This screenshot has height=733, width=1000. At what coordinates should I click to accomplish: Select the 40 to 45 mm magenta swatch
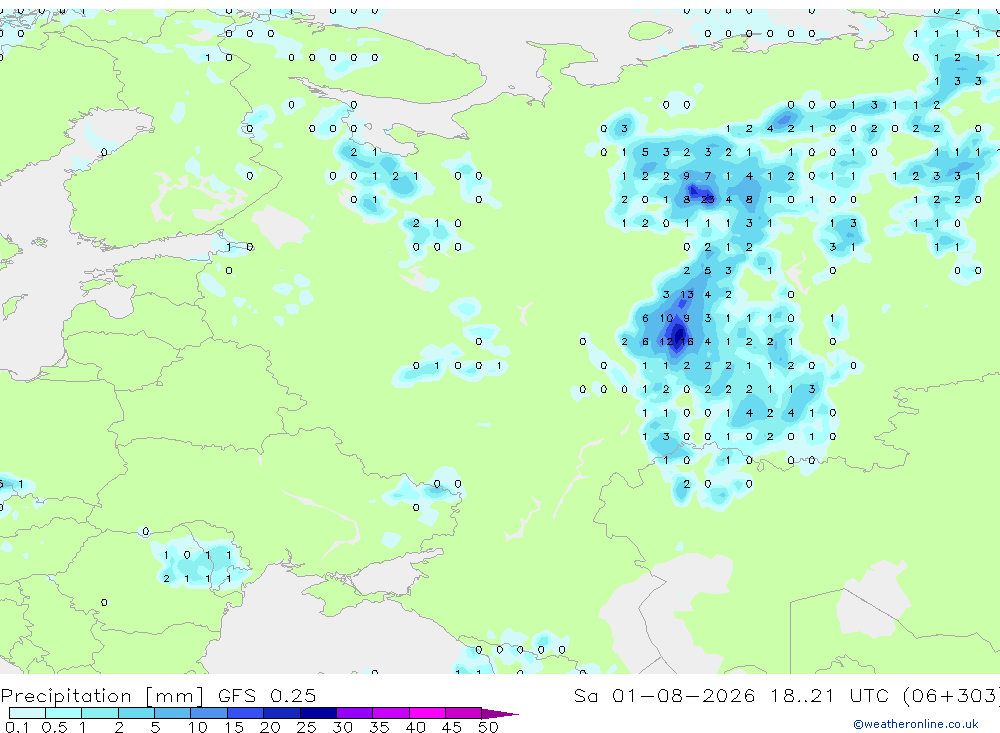click(x=427, y=713)
